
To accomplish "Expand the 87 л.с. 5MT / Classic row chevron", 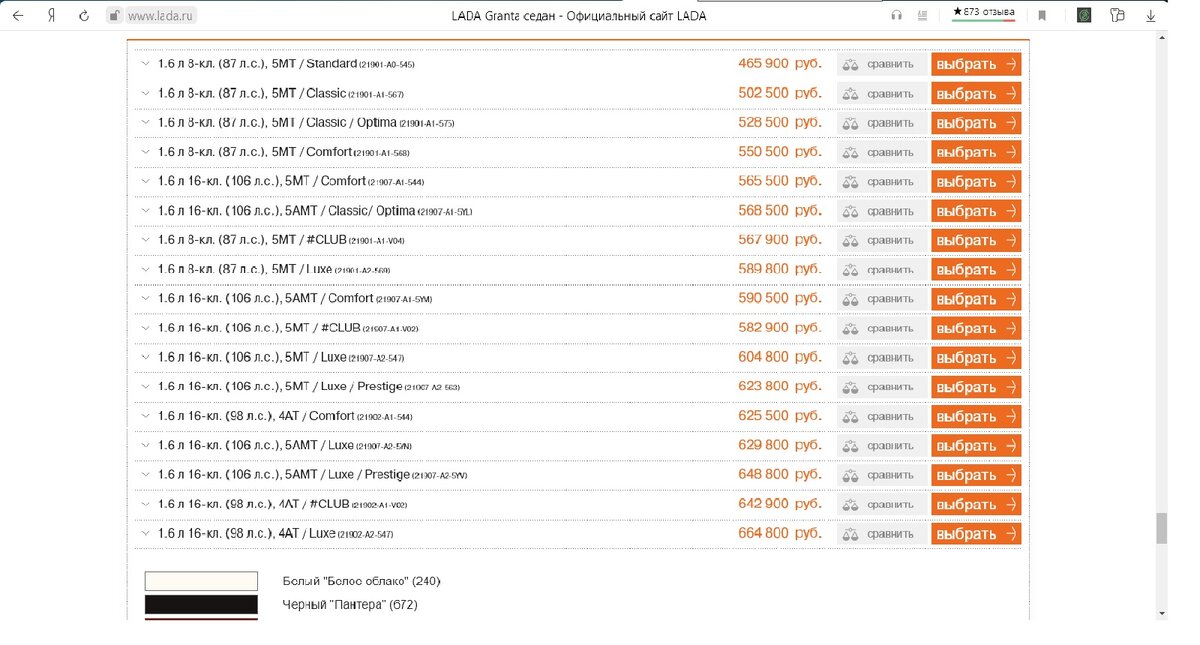I will [145, 93].
